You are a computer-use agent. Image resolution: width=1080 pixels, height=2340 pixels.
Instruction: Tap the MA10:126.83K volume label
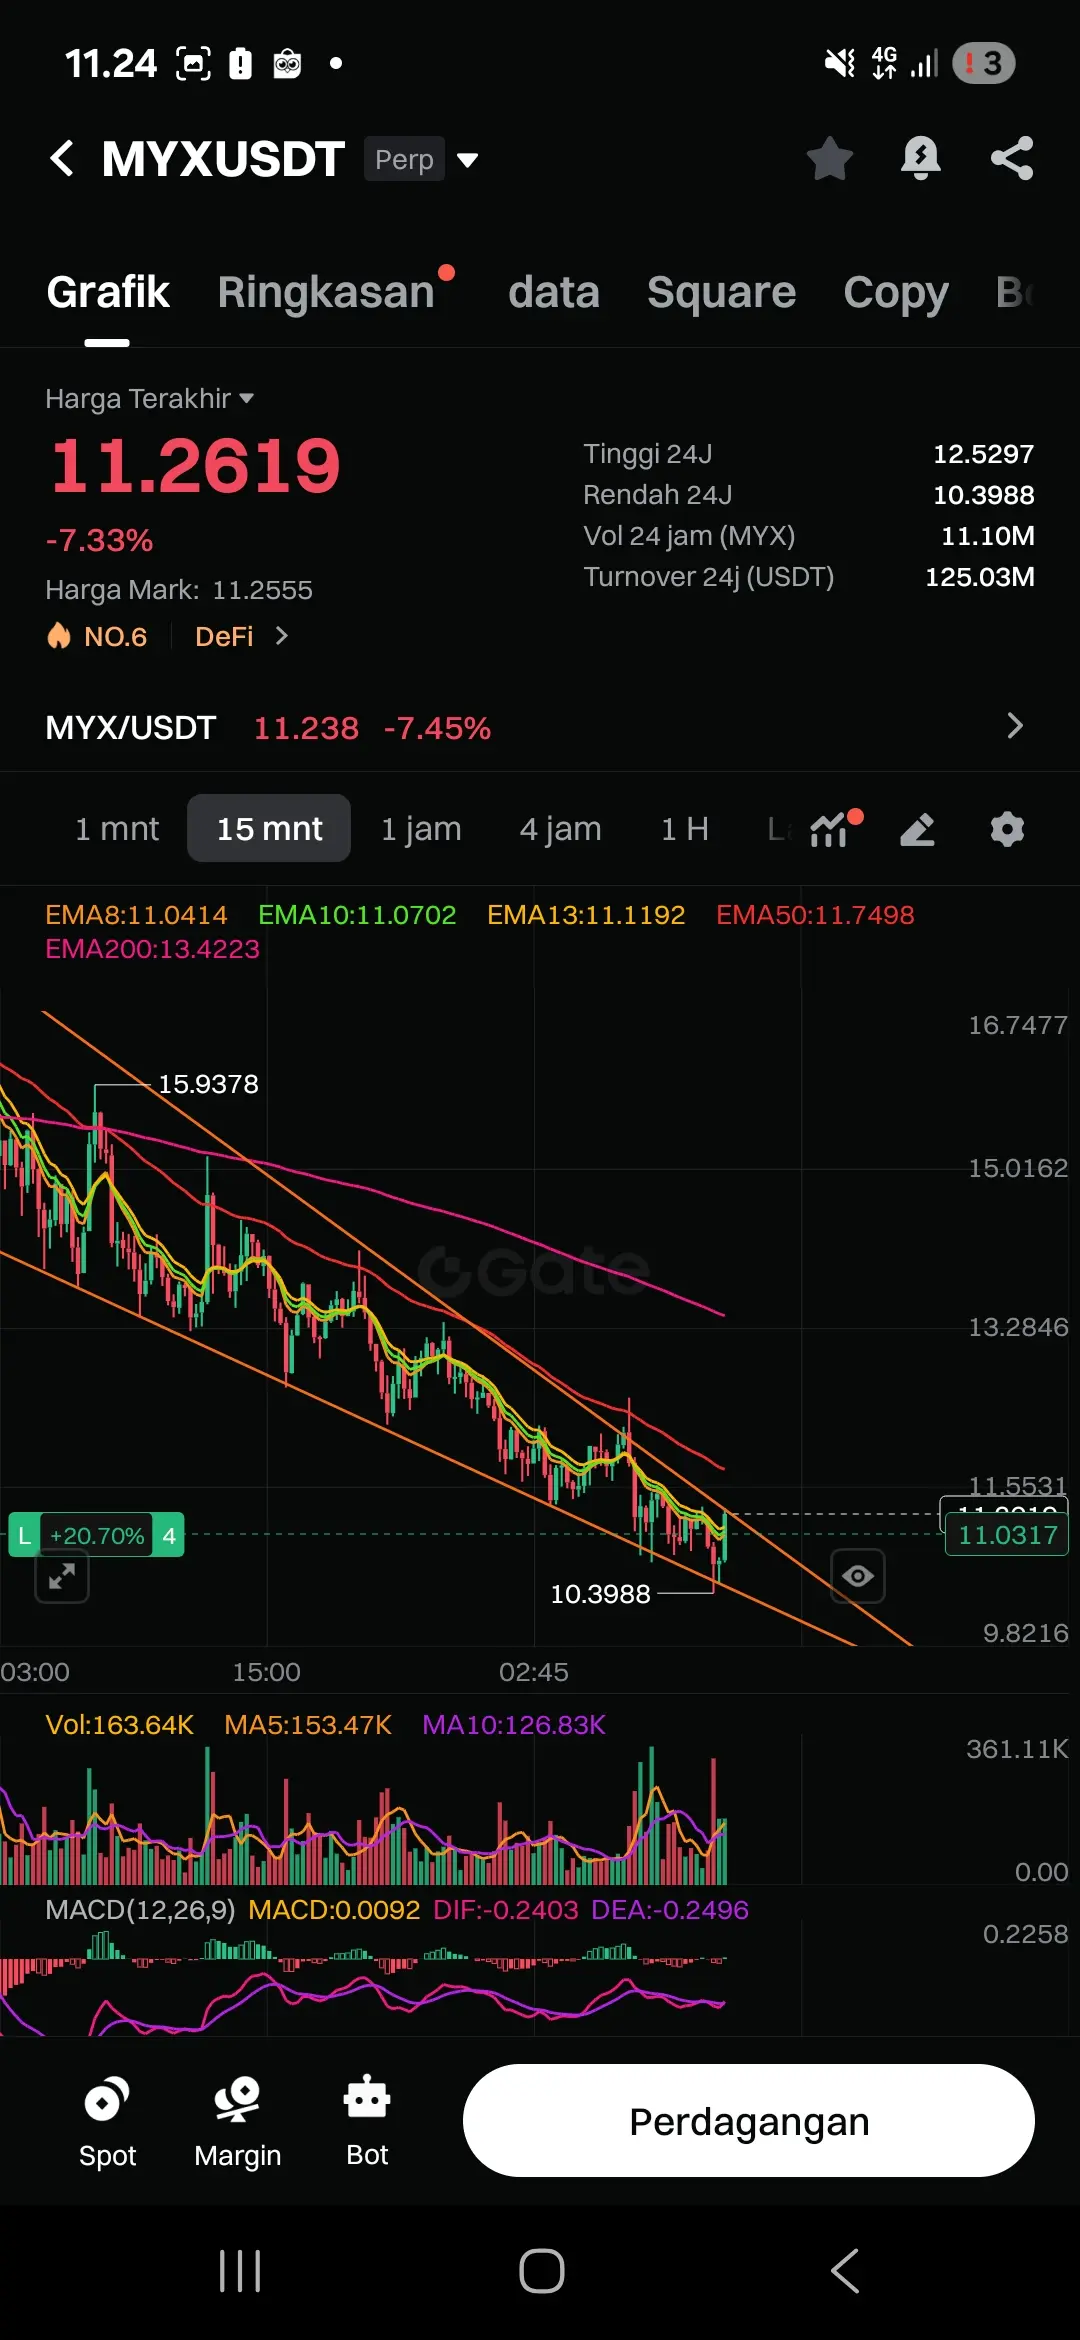pyautogui.click(x=514, y=1725)
